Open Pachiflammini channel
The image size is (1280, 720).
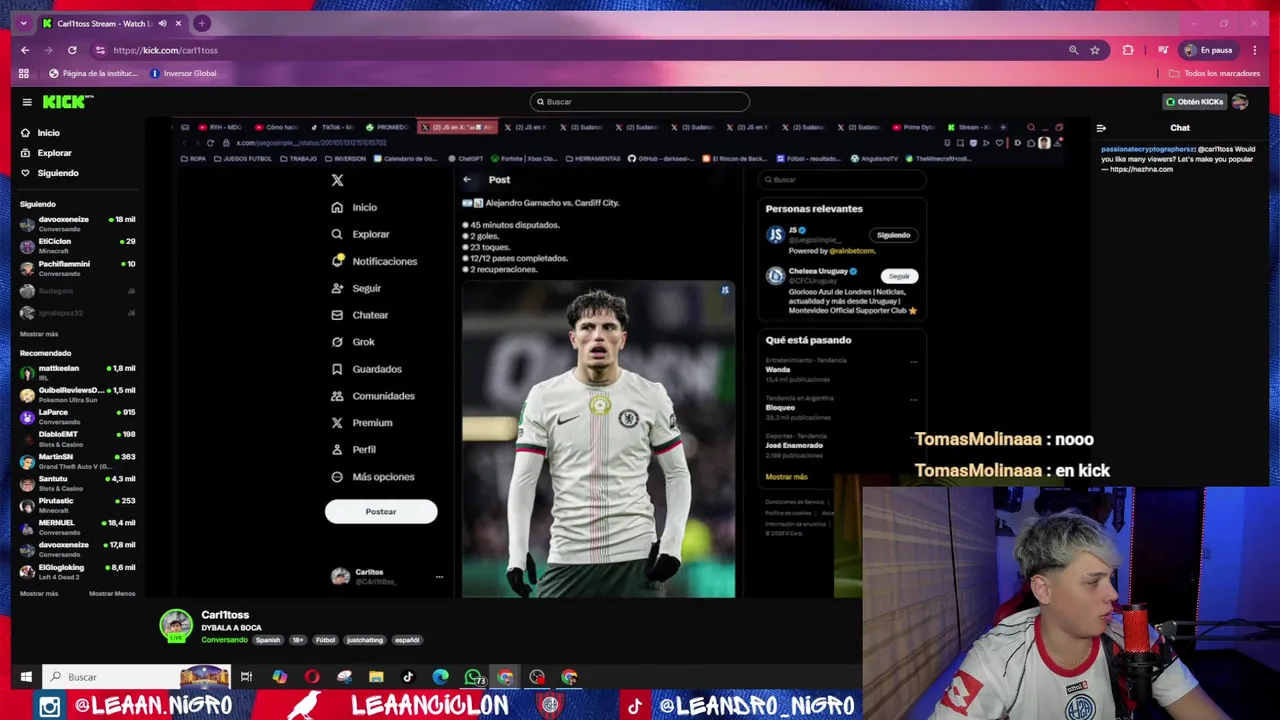click(77, 267)
